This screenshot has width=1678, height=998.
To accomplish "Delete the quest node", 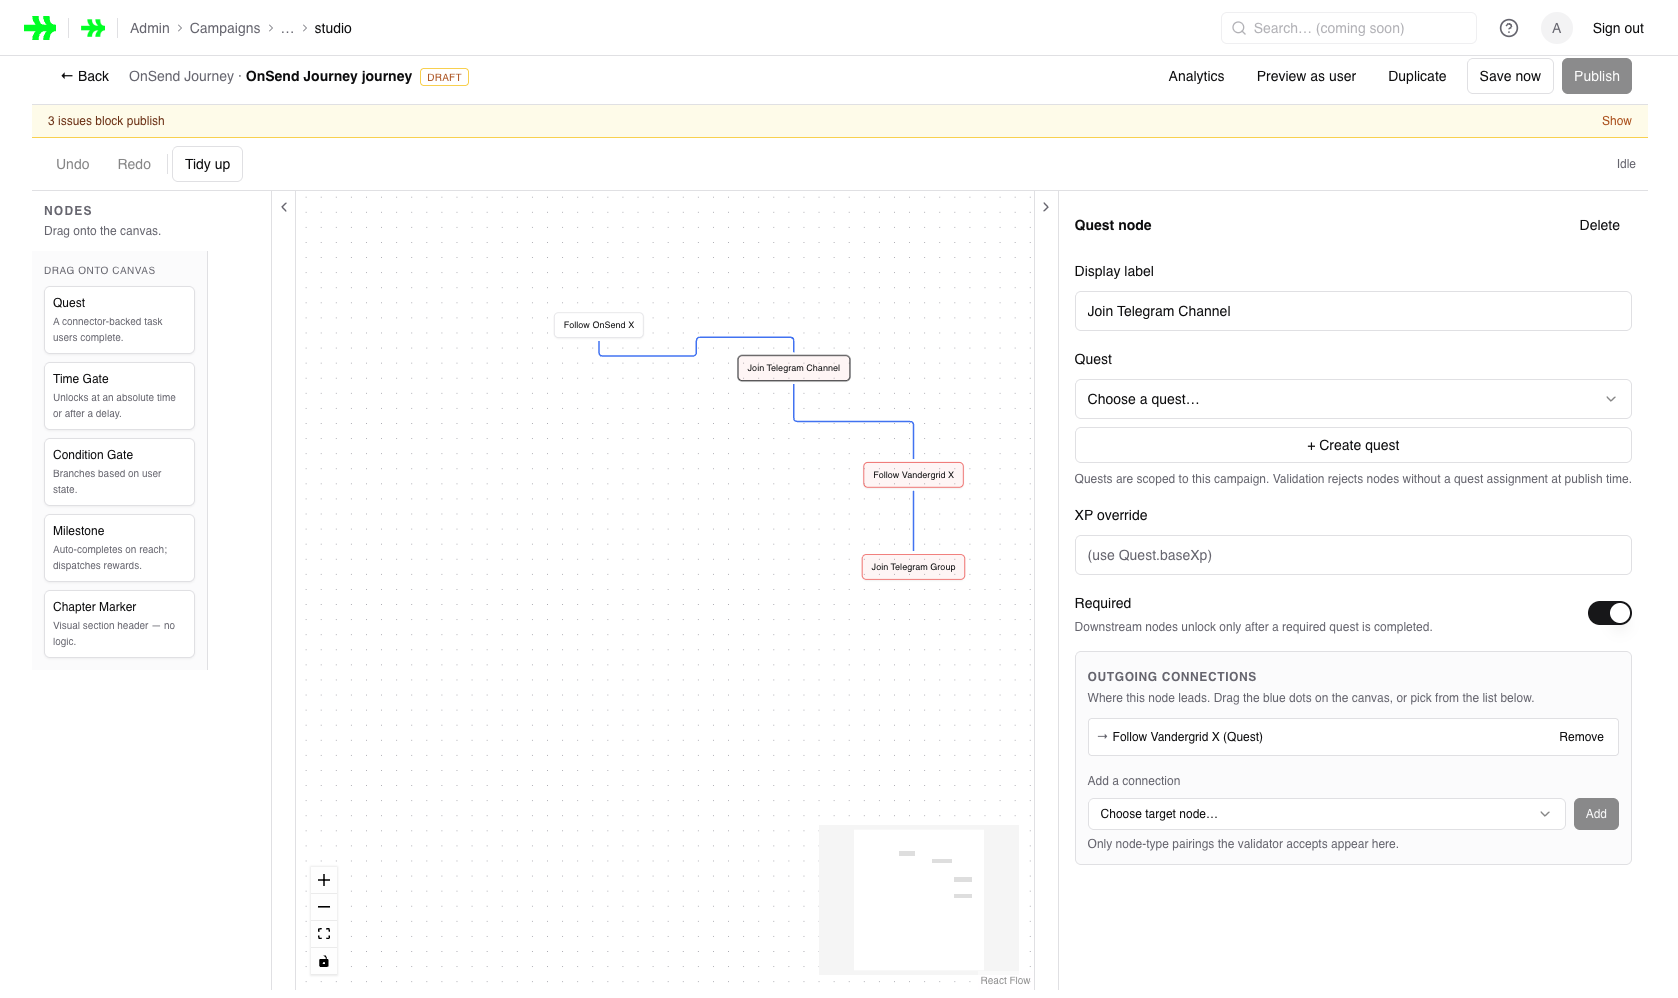I will click(1599, 225).
